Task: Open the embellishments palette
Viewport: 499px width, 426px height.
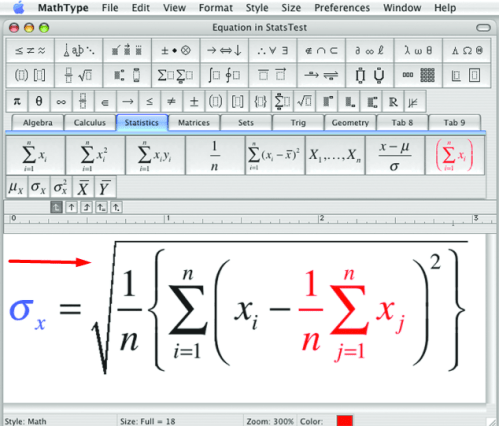Action: (x=127, y=50)
